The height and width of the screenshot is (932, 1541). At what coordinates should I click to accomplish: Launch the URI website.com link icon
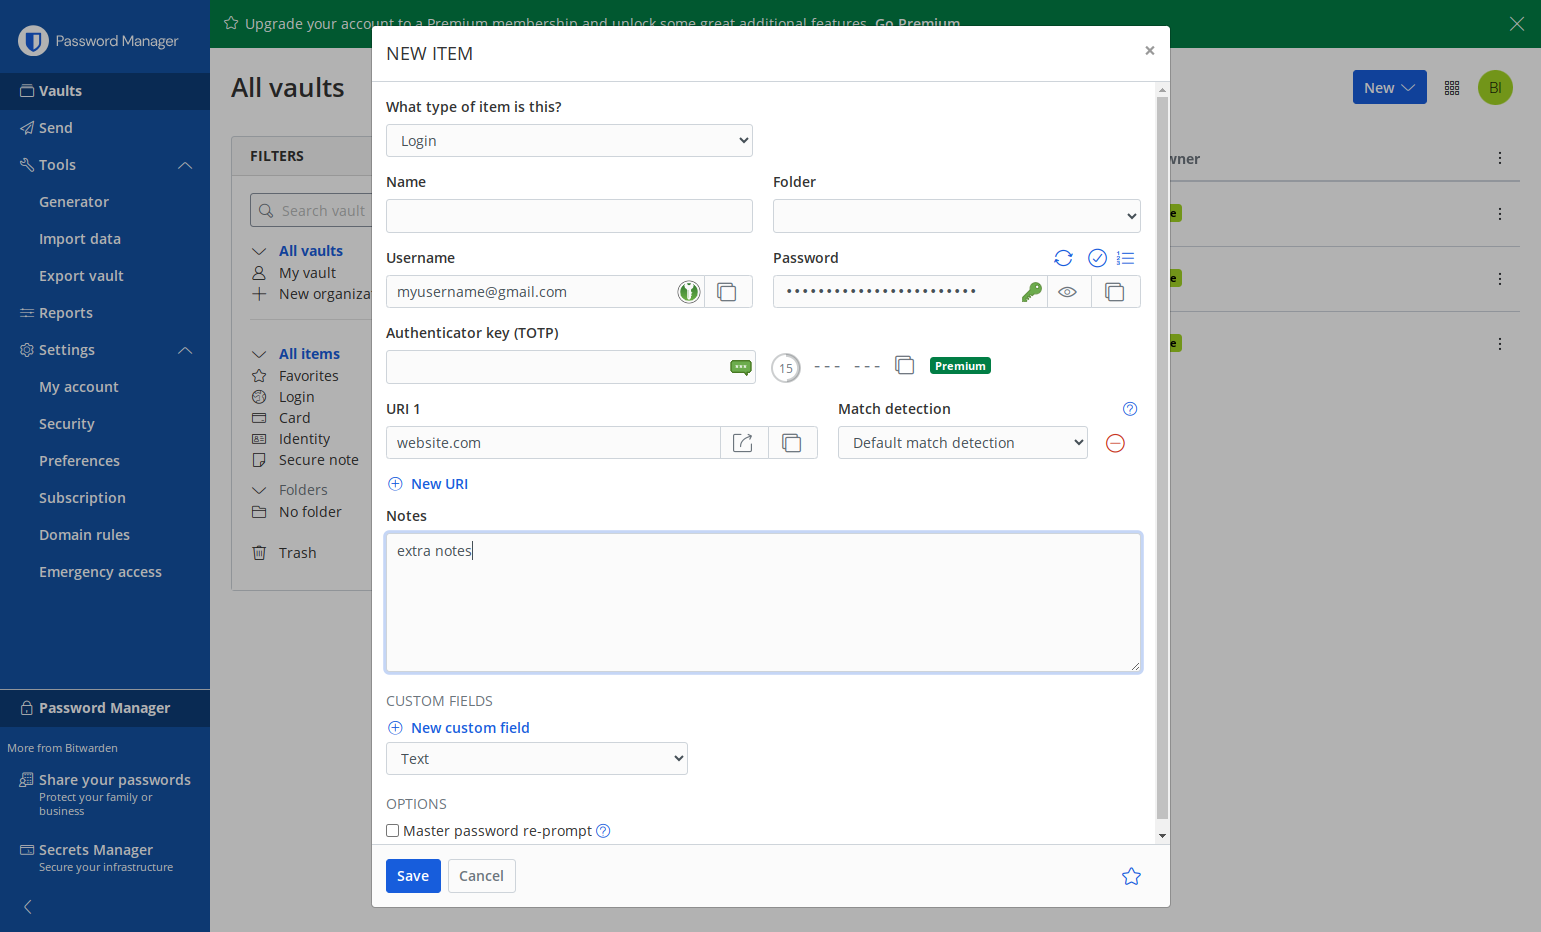click(744, 443)
